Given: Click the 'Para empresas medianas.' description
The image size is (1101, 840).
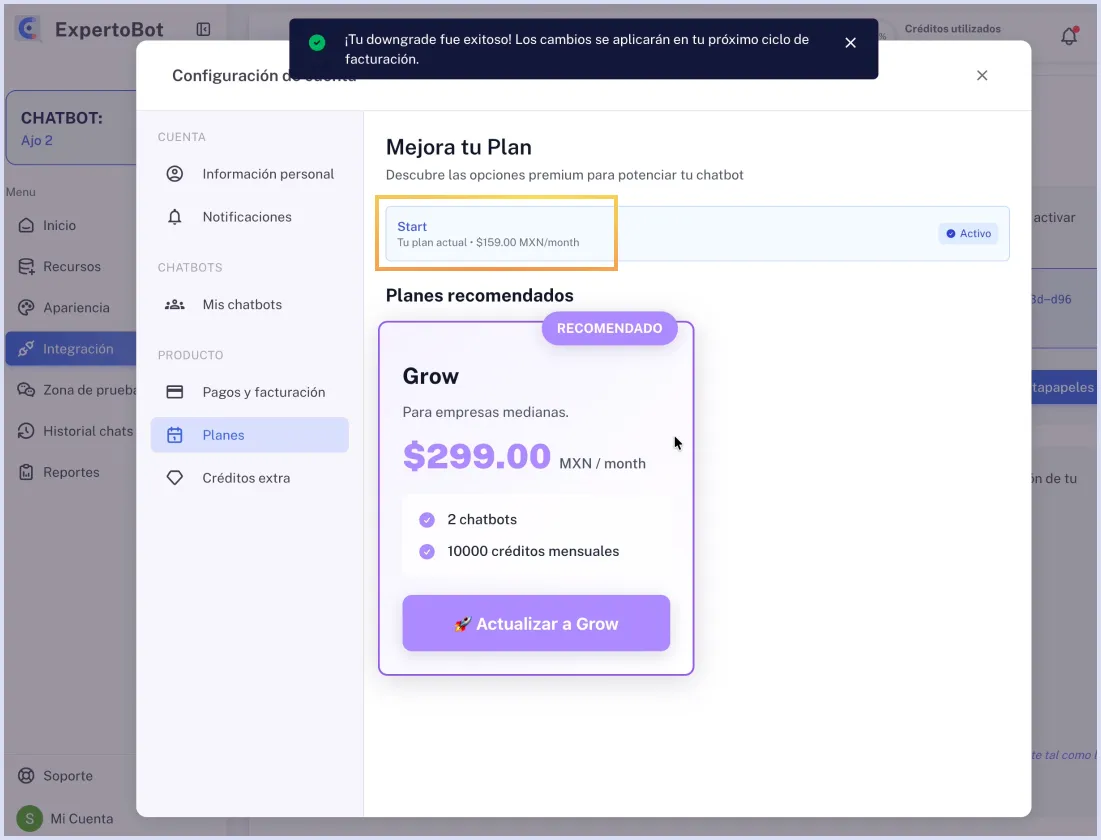Looking at the screenshot, I should pyautogui.click(x=485, y=412).
